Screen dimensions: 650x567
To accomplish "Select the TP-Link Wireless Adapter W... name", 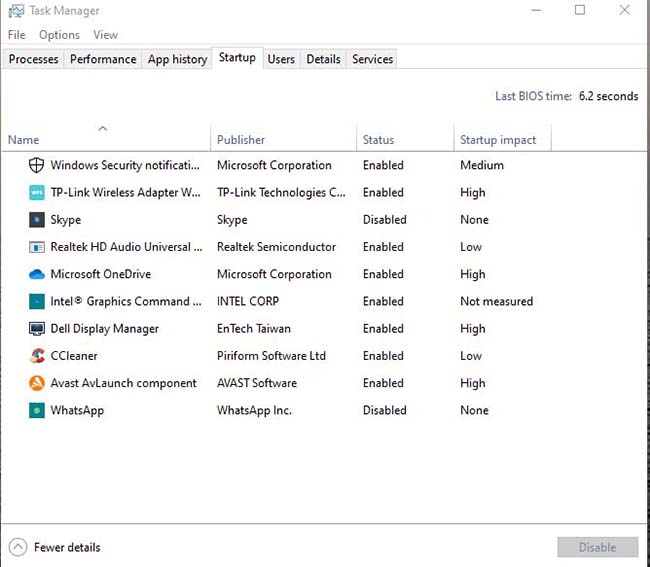I will 125,192.
